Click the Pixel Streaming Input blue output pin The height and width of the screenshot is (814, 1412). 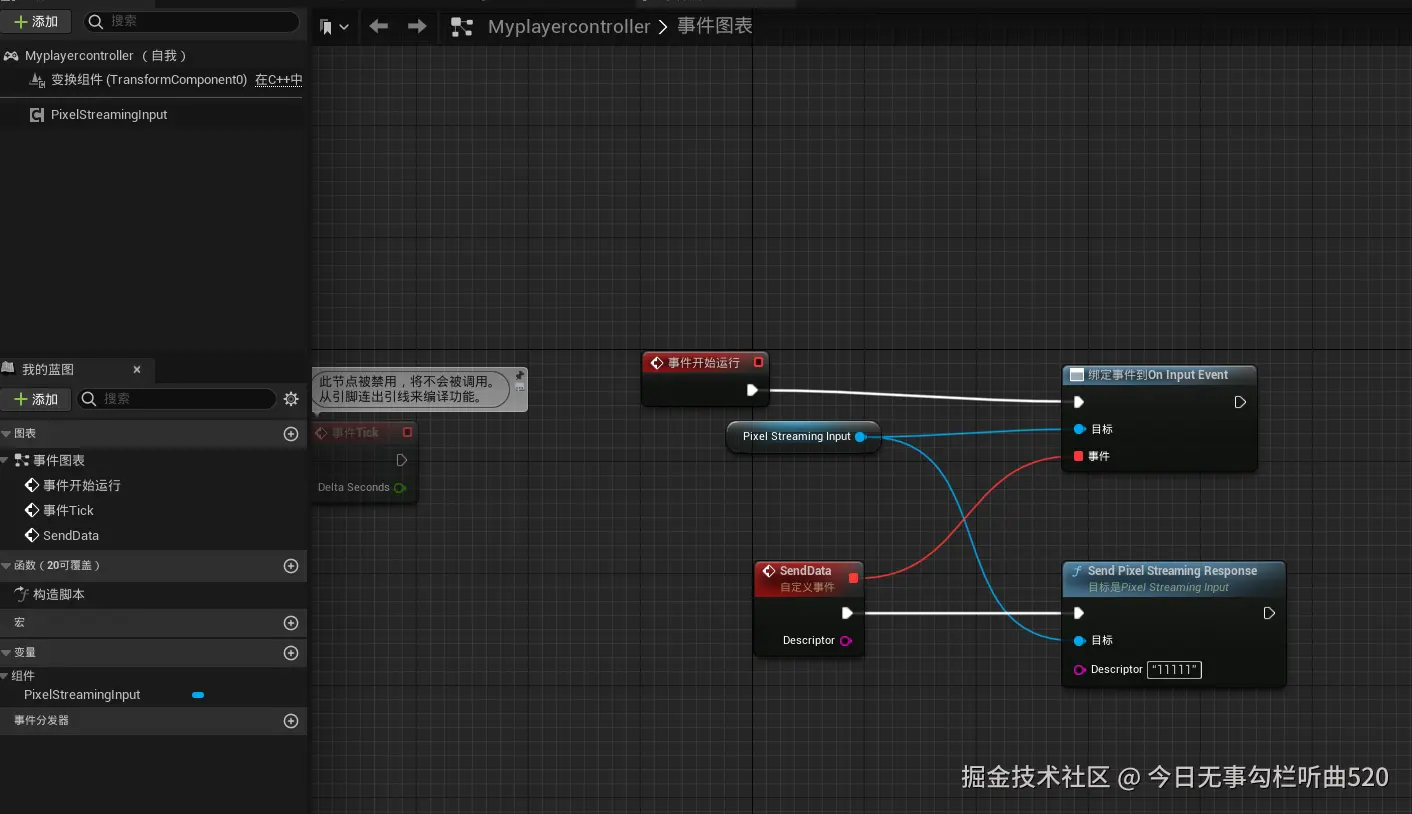pyautogui.click(x=860, y=437)
